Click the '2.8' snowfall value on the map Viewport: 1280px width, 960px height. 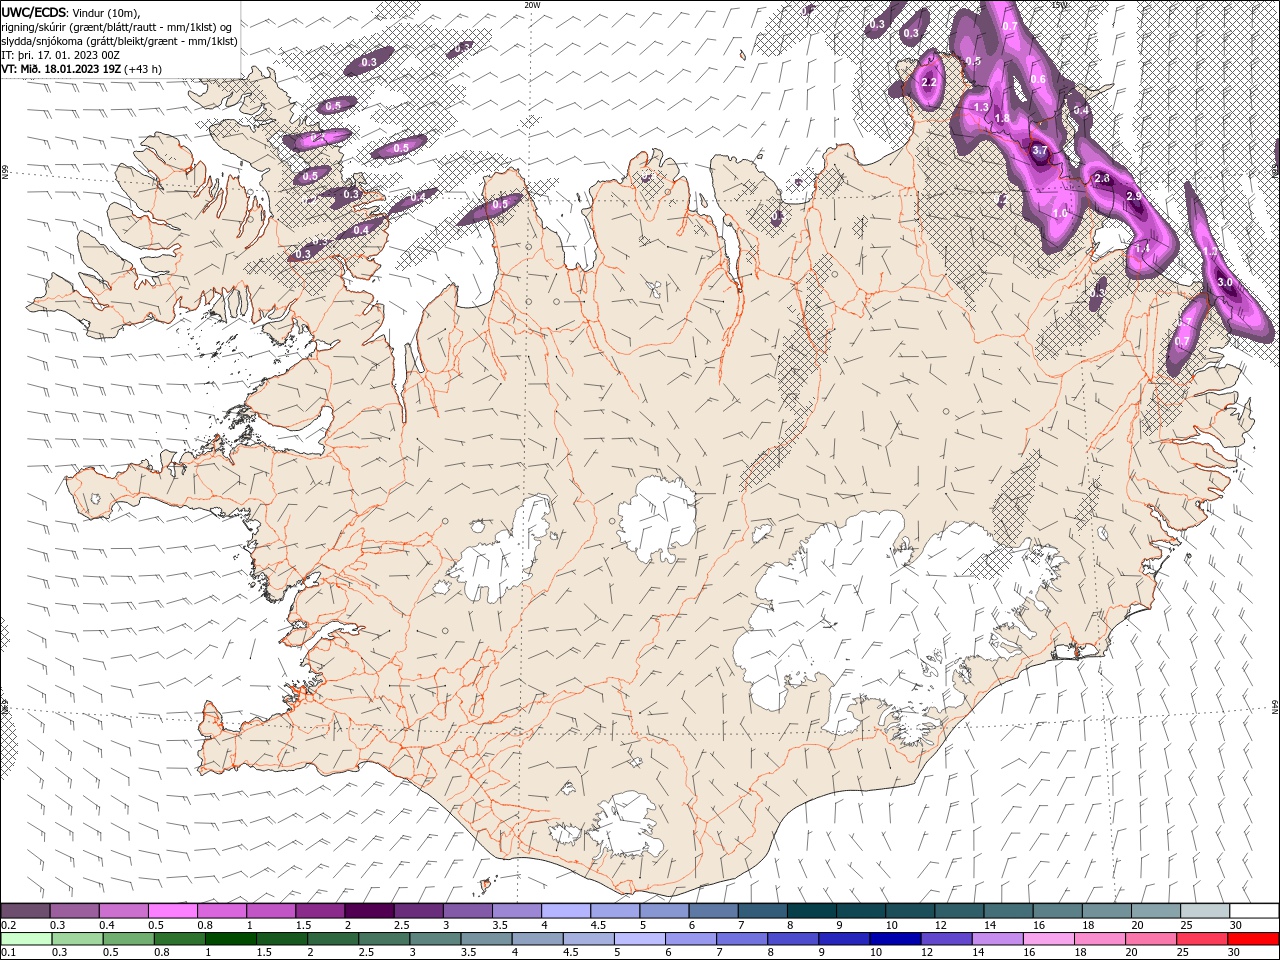(x=1103, y=178)
